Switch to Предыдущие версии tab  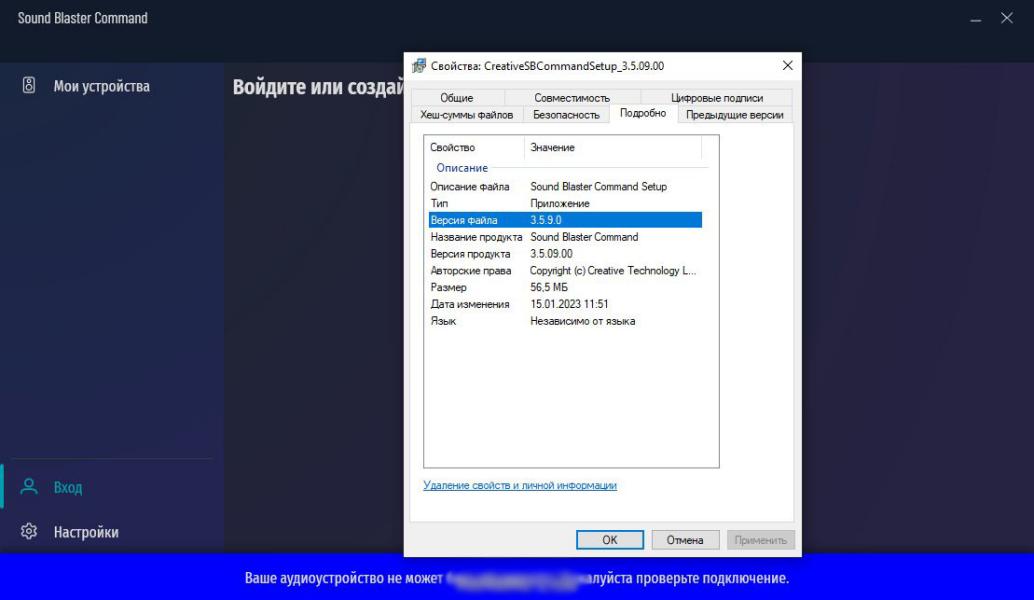coord(735,115)
